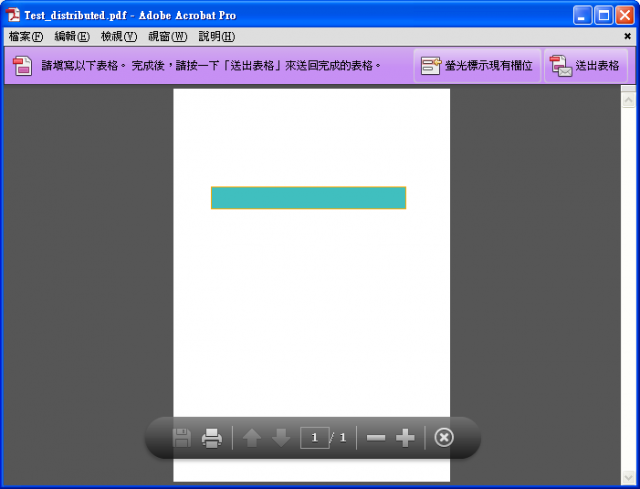640x489 pixels.
Task: Zoom out with the minus icon
Action: pos(376,438)
